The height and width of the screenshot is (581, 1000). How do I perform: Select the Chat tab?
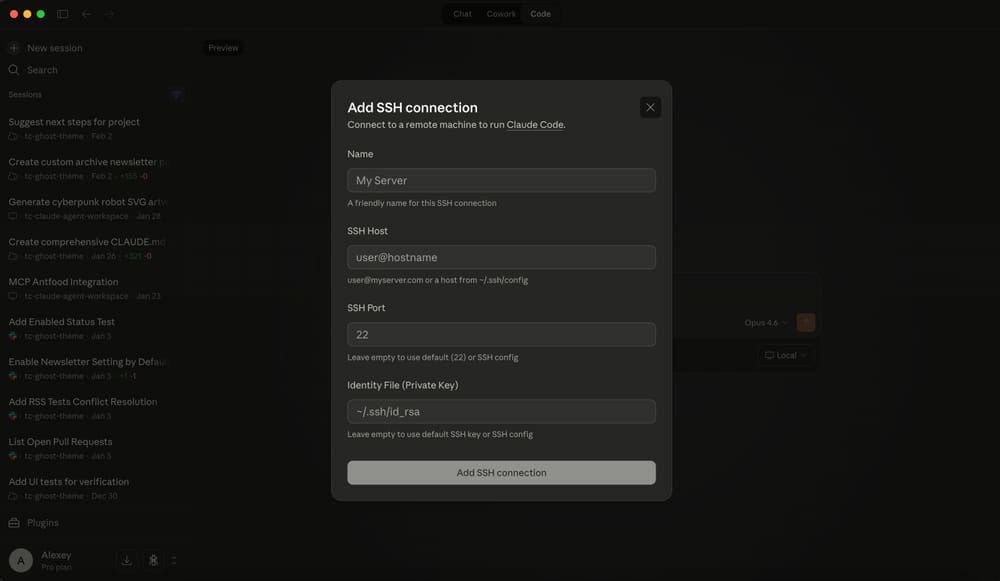(x=461, y=13)
